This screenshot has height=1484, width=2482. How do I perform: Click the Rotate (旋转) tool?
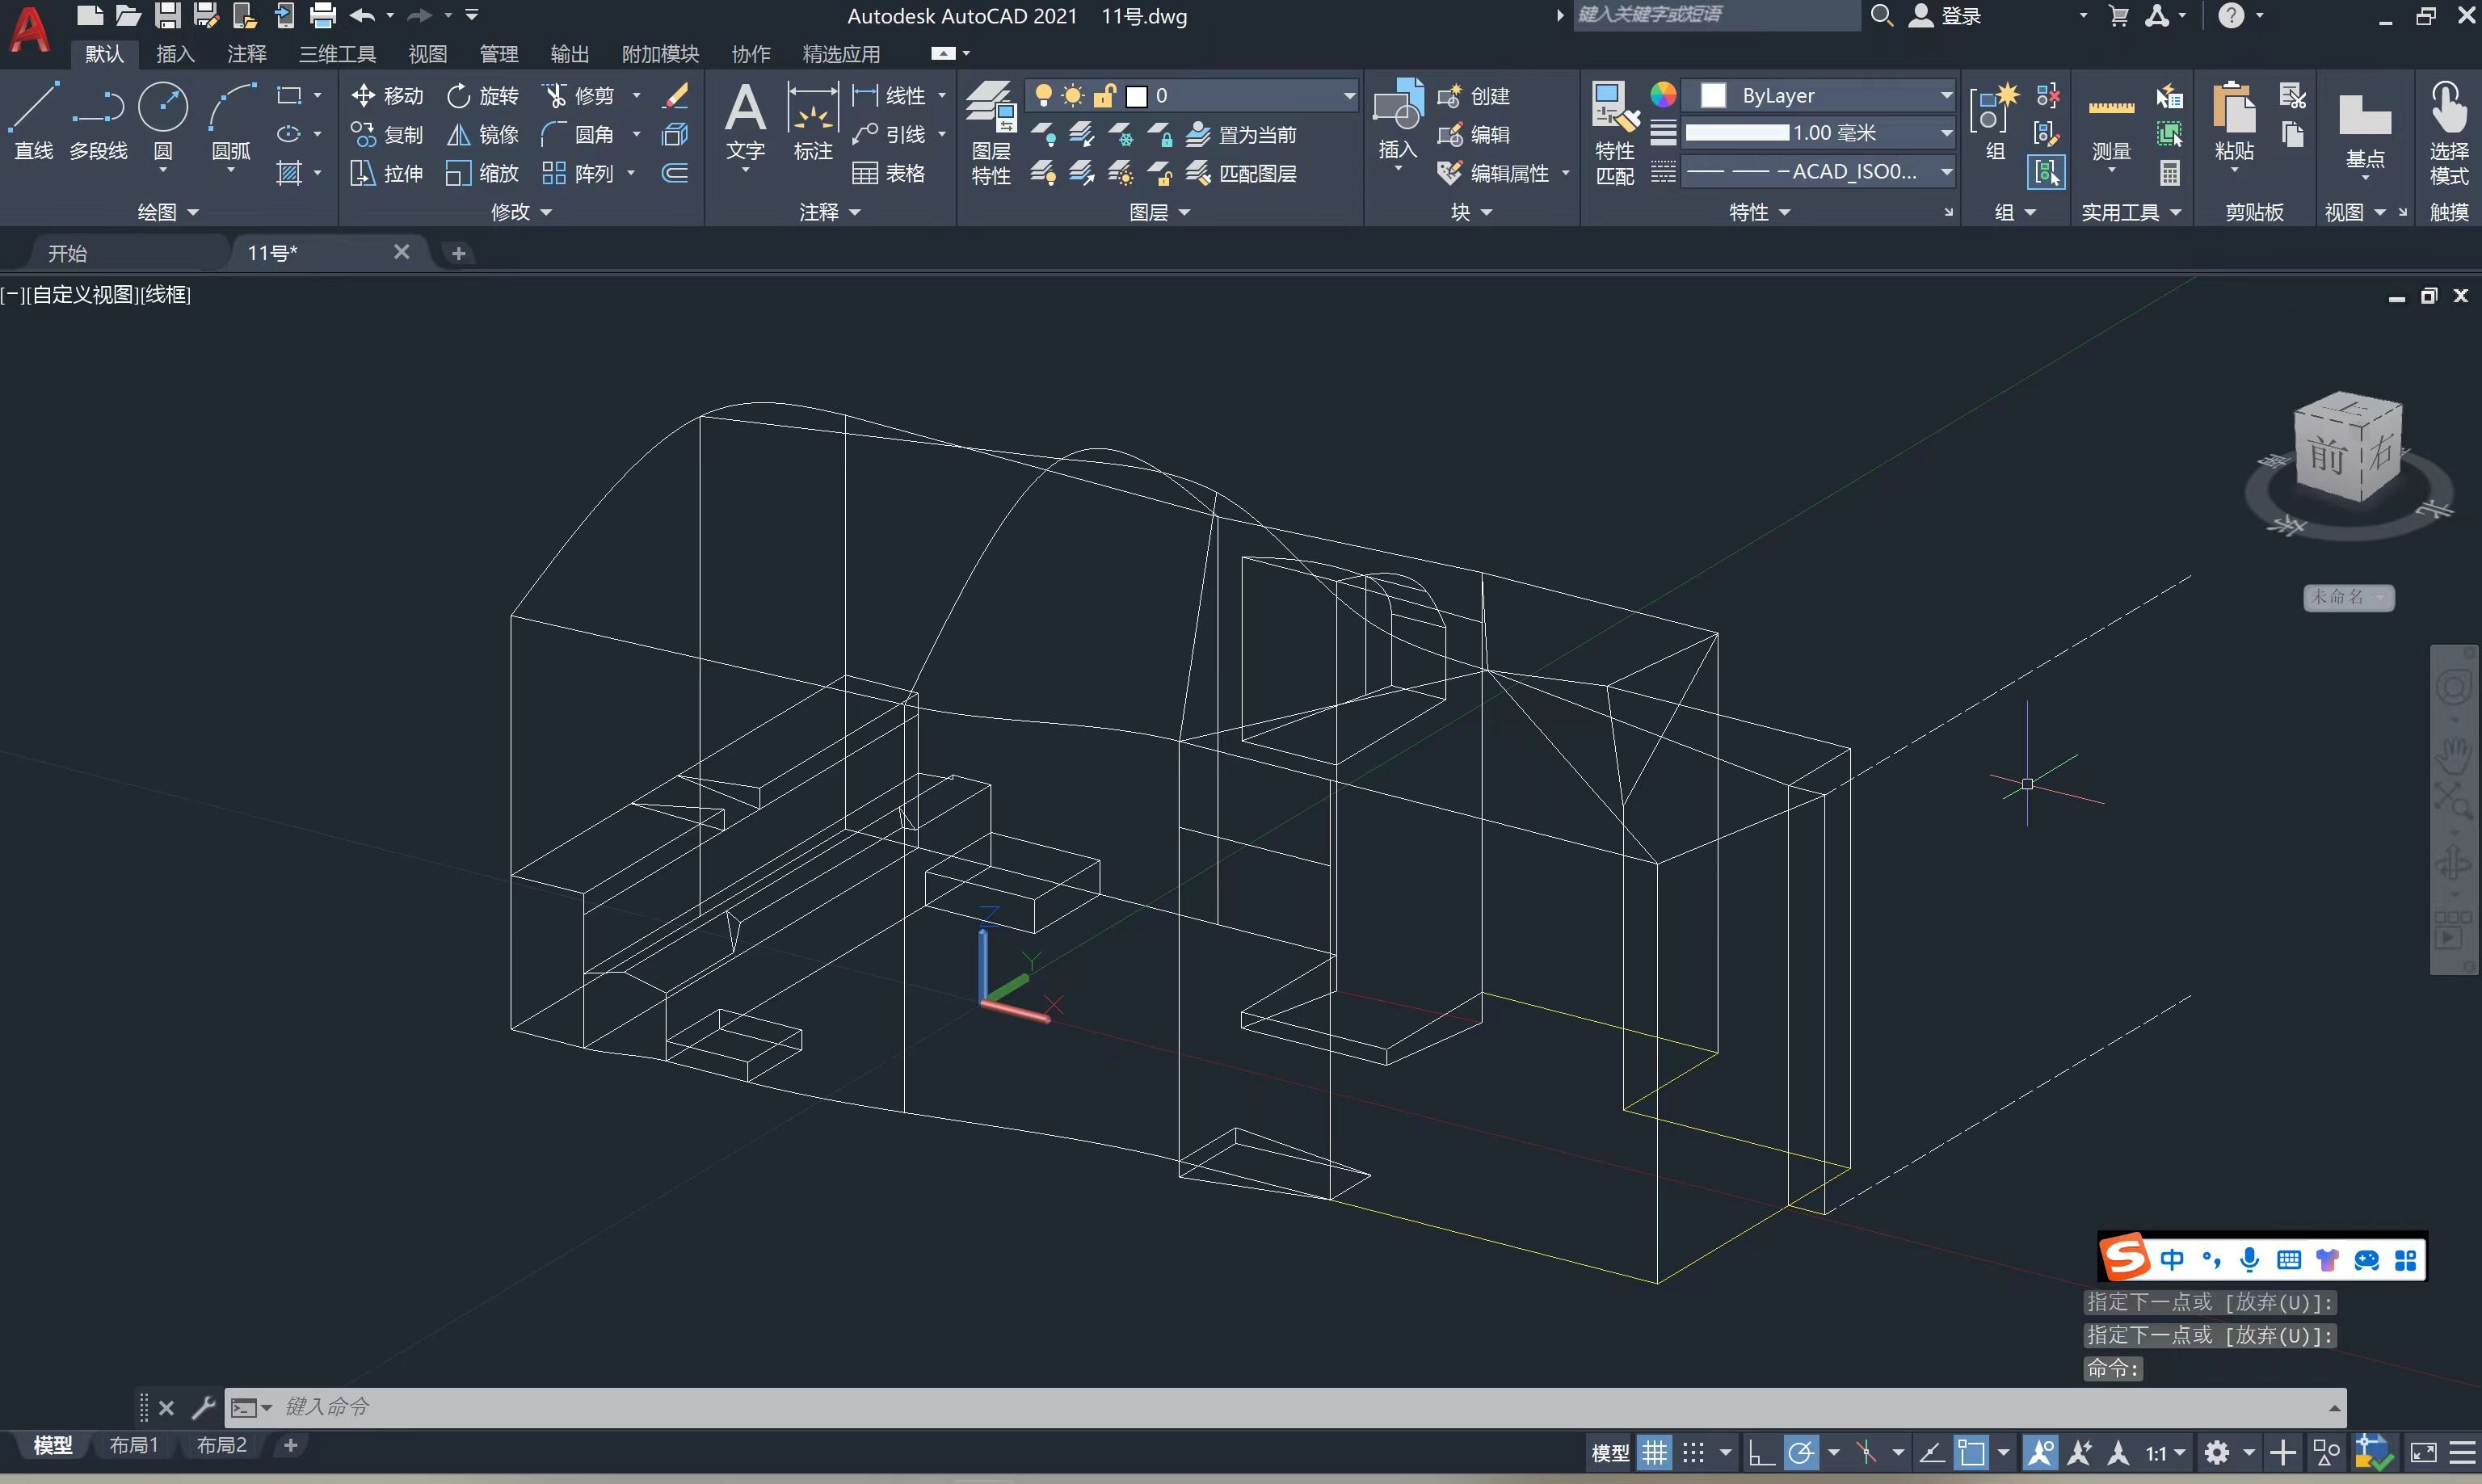click(483, 96)
